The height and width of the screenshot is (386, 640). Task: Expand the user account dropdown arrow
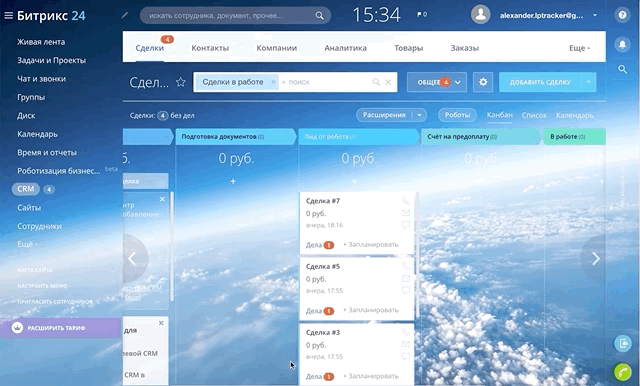click(595, 15)
